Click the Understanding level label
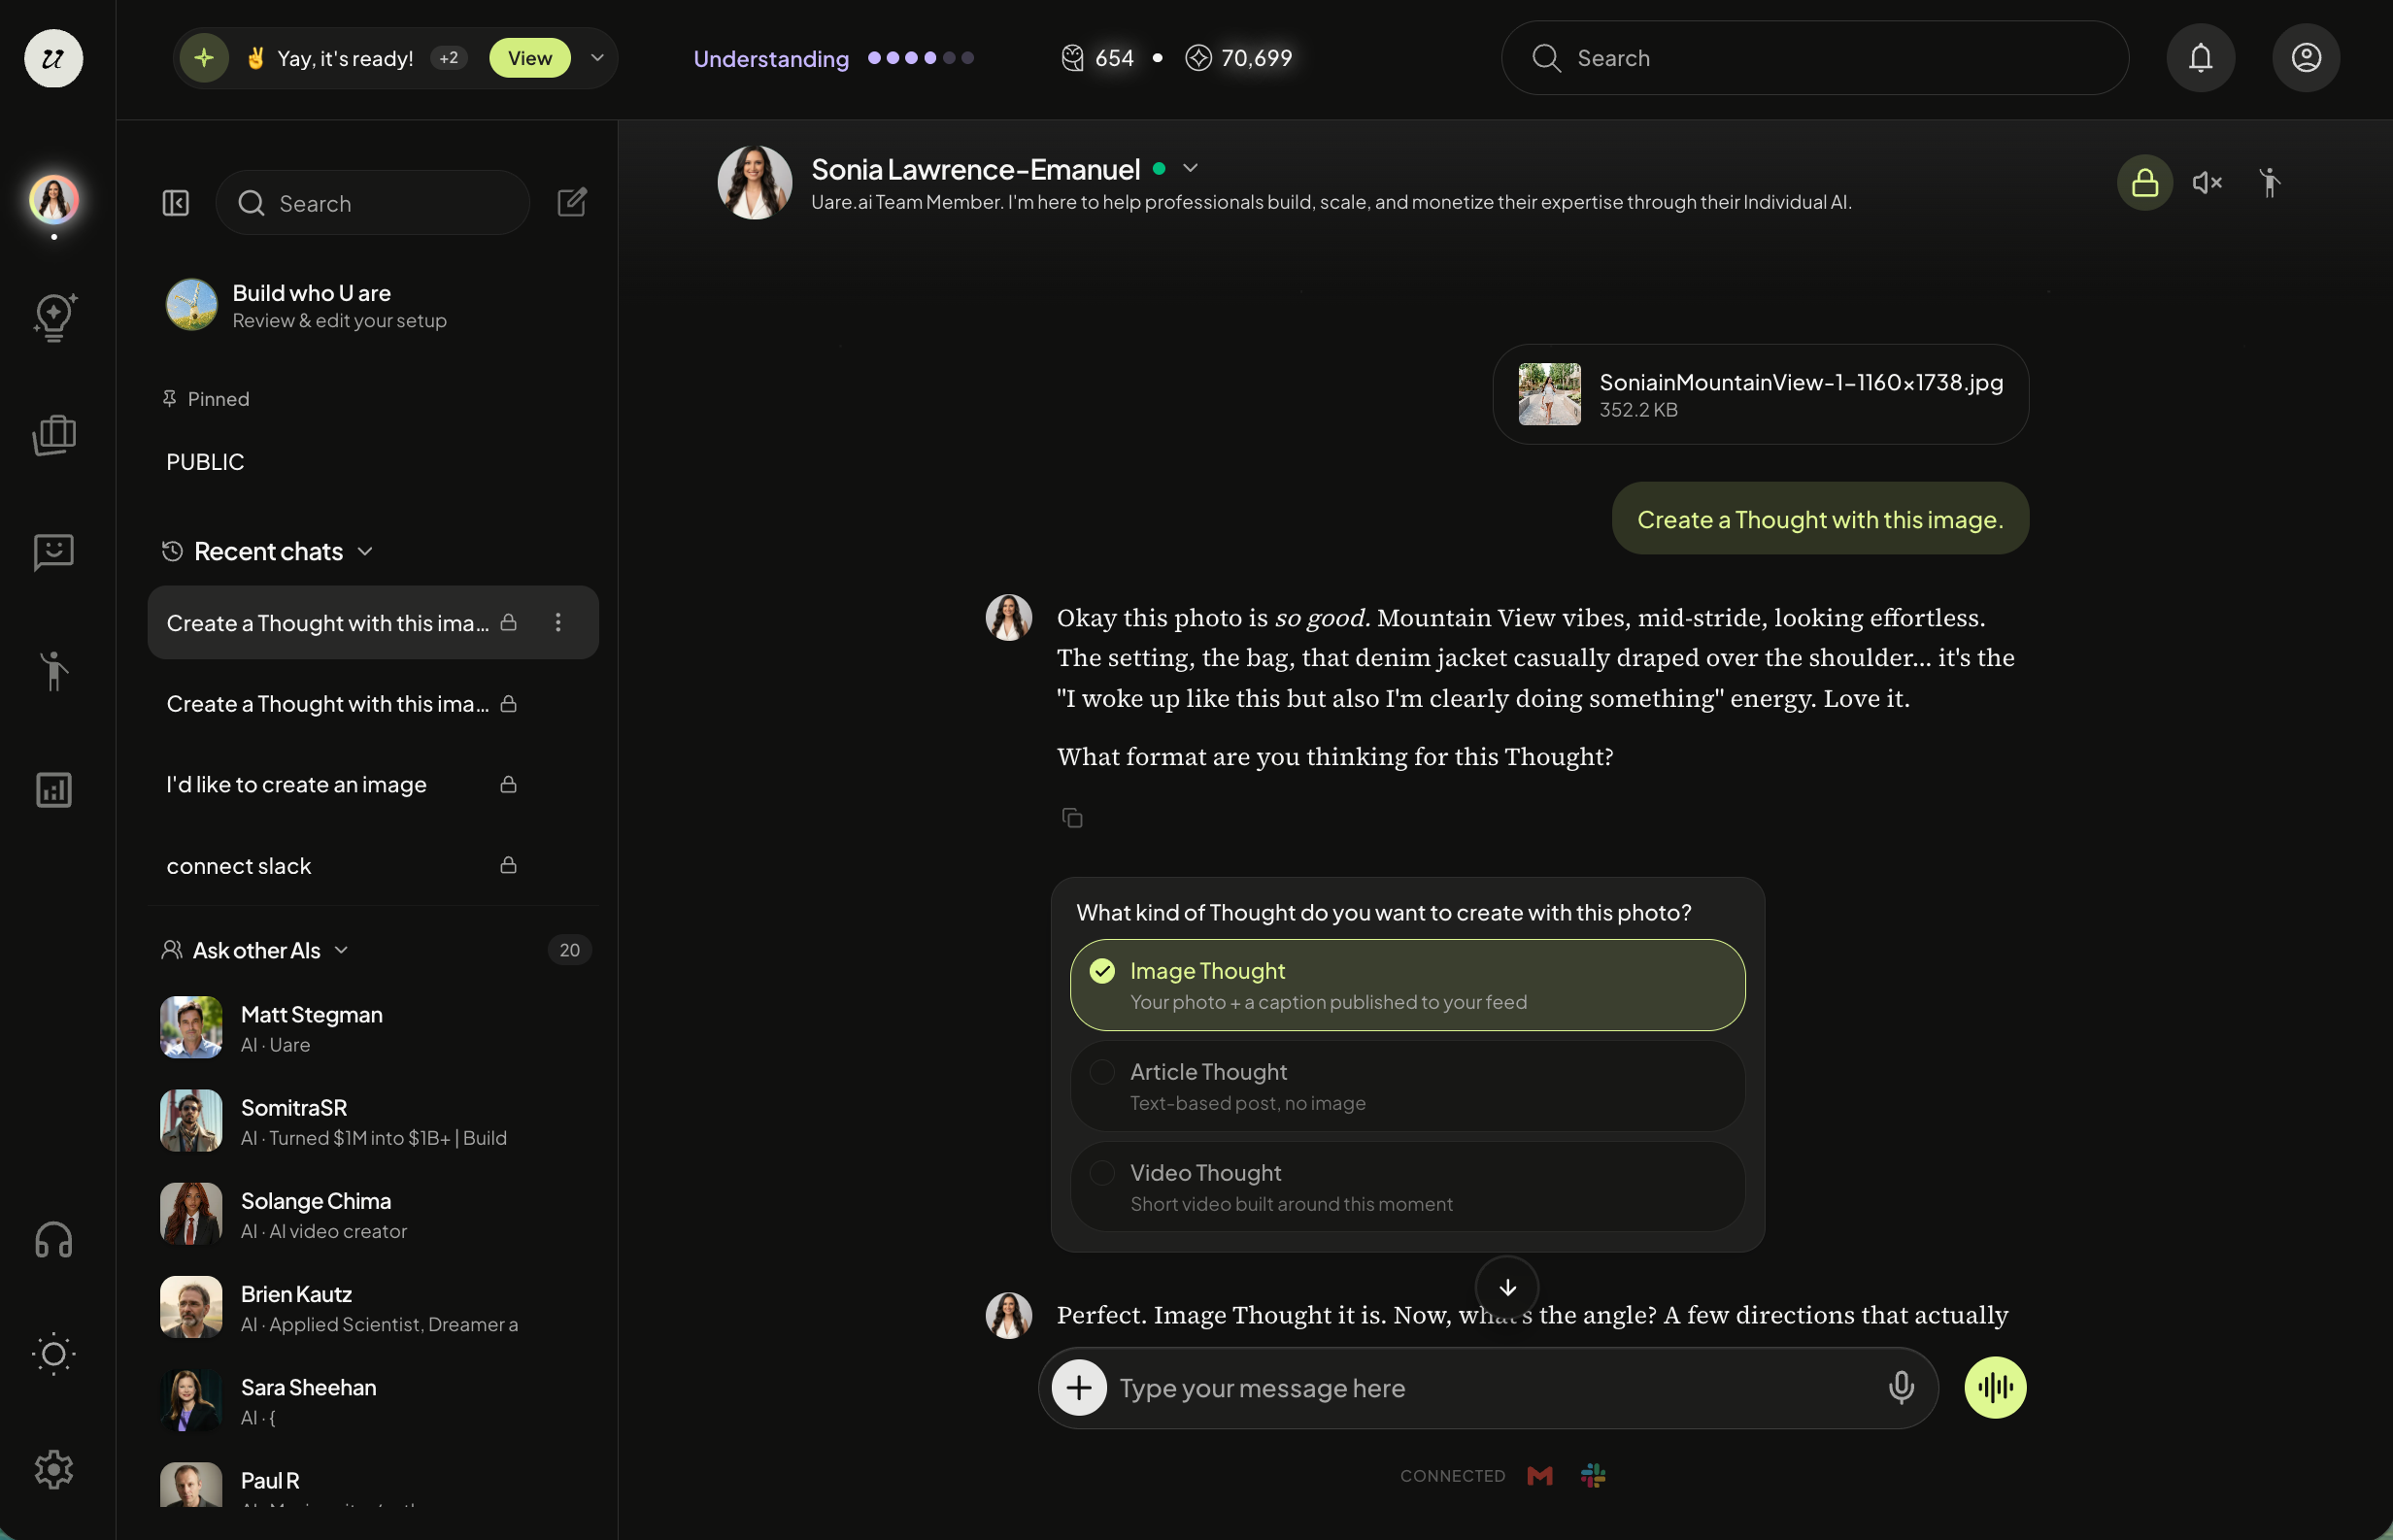This screenshot has height=1540, width=2393. point(771,59)
